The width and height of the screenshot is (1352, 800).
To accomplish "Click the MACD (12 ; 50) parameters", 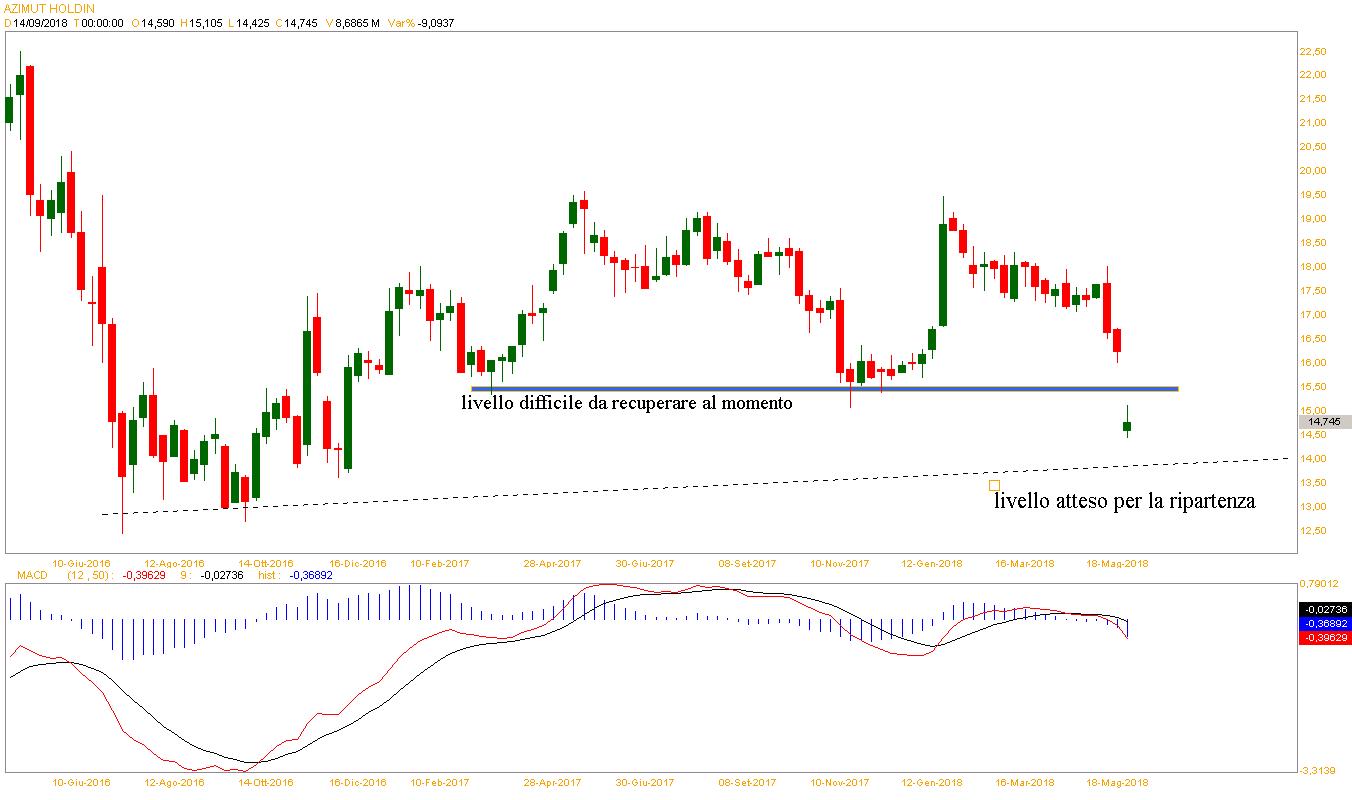I will (90, 576).
